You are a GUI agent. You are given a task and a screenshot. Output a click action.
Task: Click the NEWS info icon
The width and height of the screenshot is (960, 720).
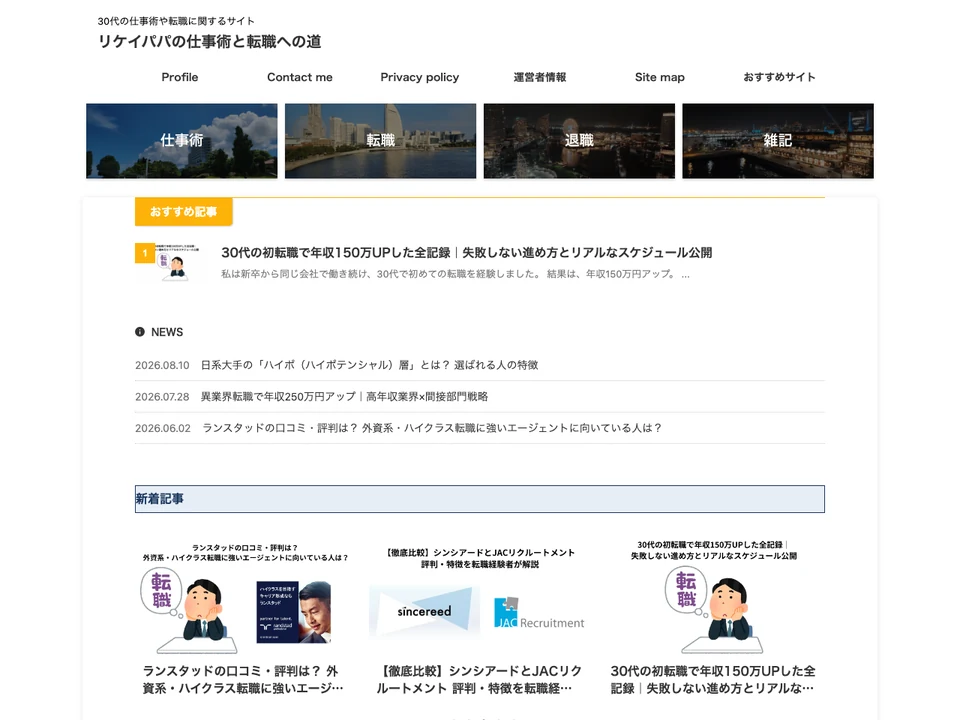[x=140, y=332]
